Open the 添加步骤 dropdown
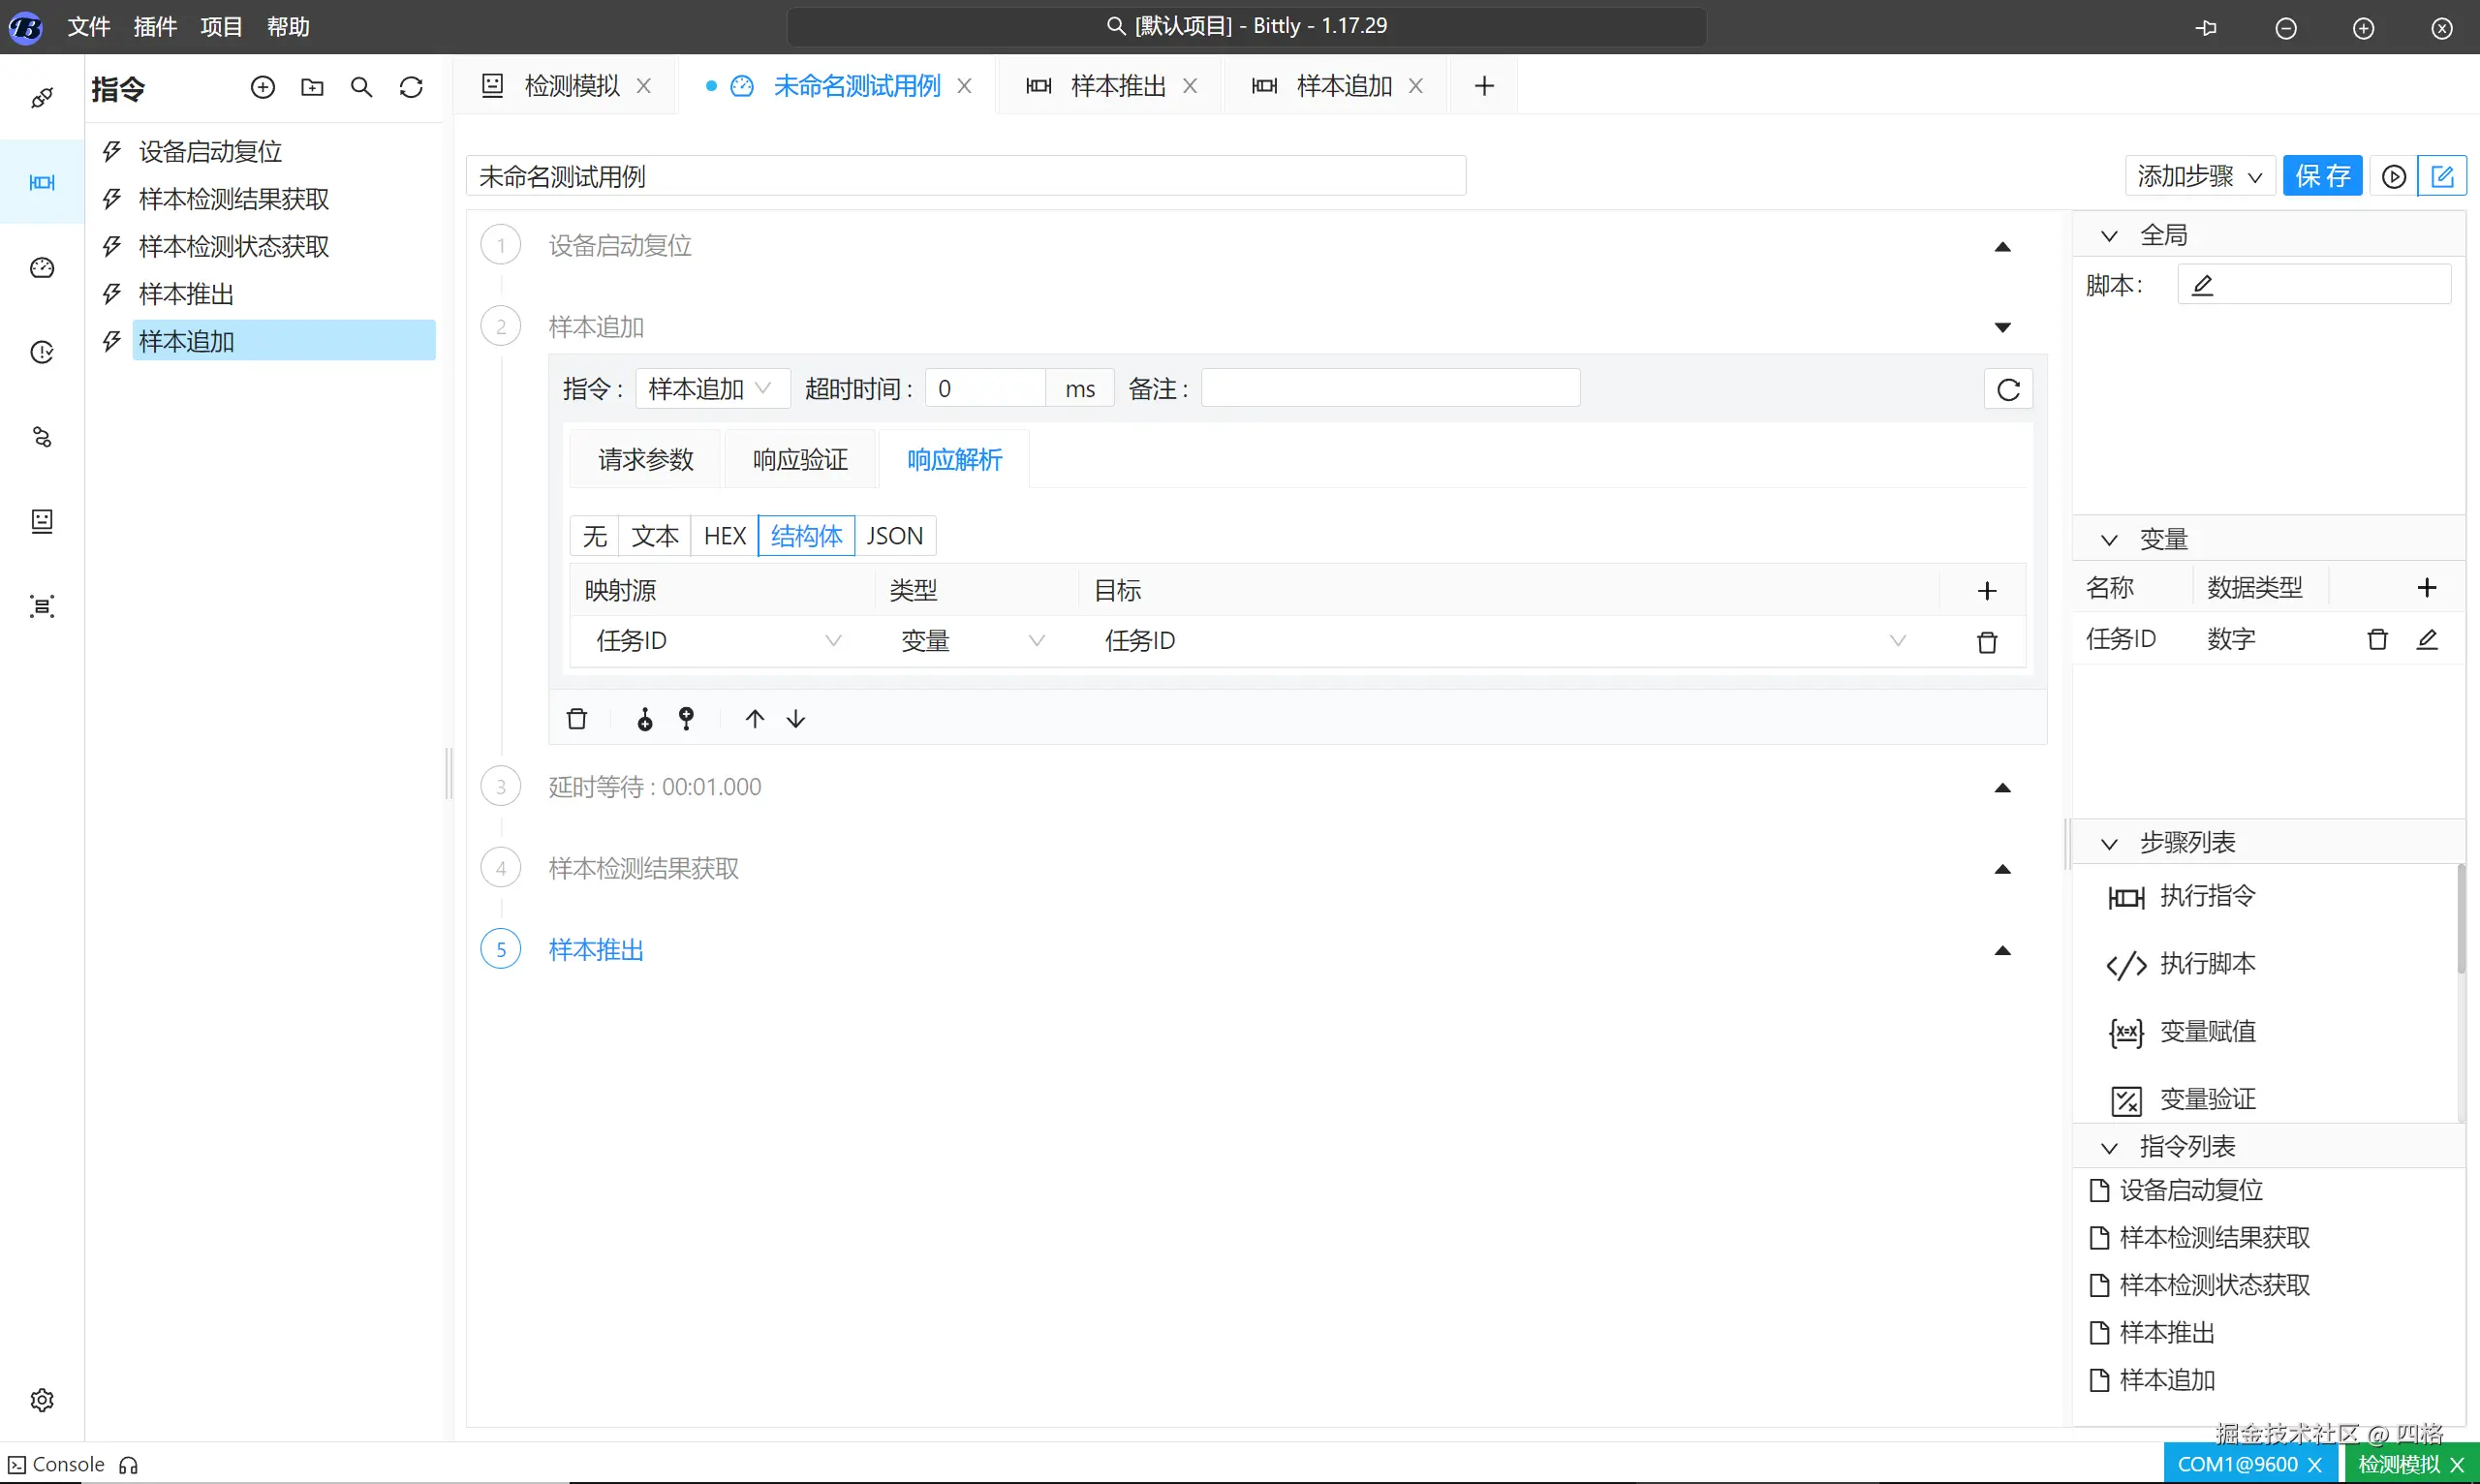Viewport: 2480px width, 1484px height. pos(2199,177)
